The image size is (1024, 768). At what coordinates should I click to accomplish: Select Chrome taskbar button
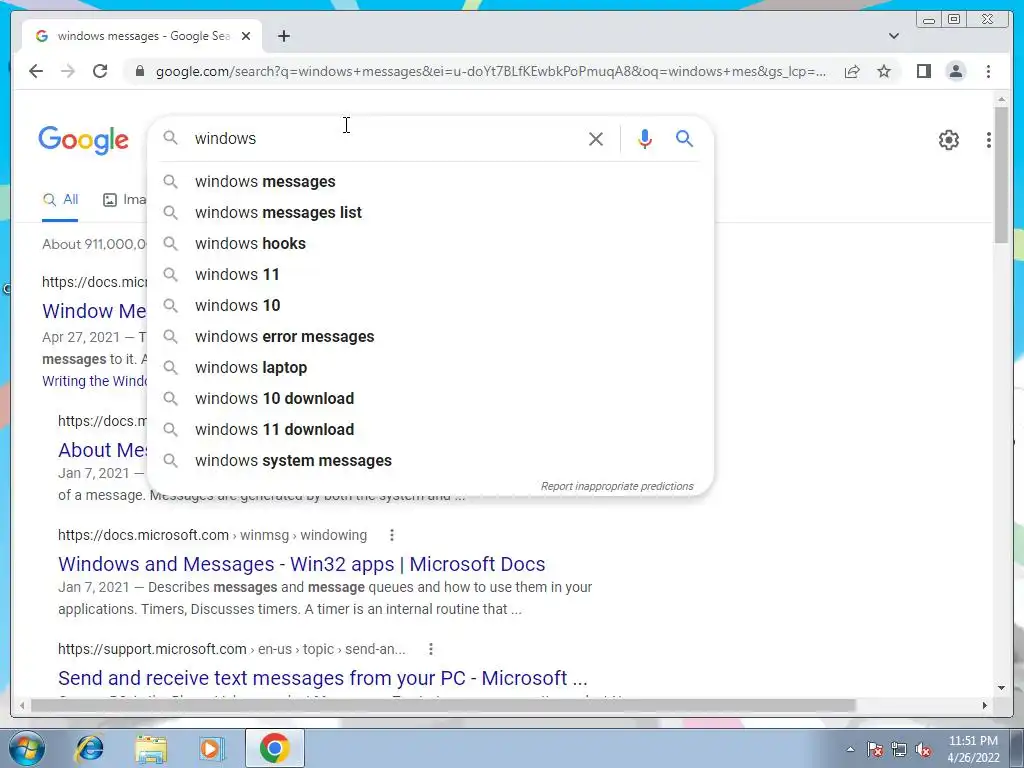click(x=275, y=748)
